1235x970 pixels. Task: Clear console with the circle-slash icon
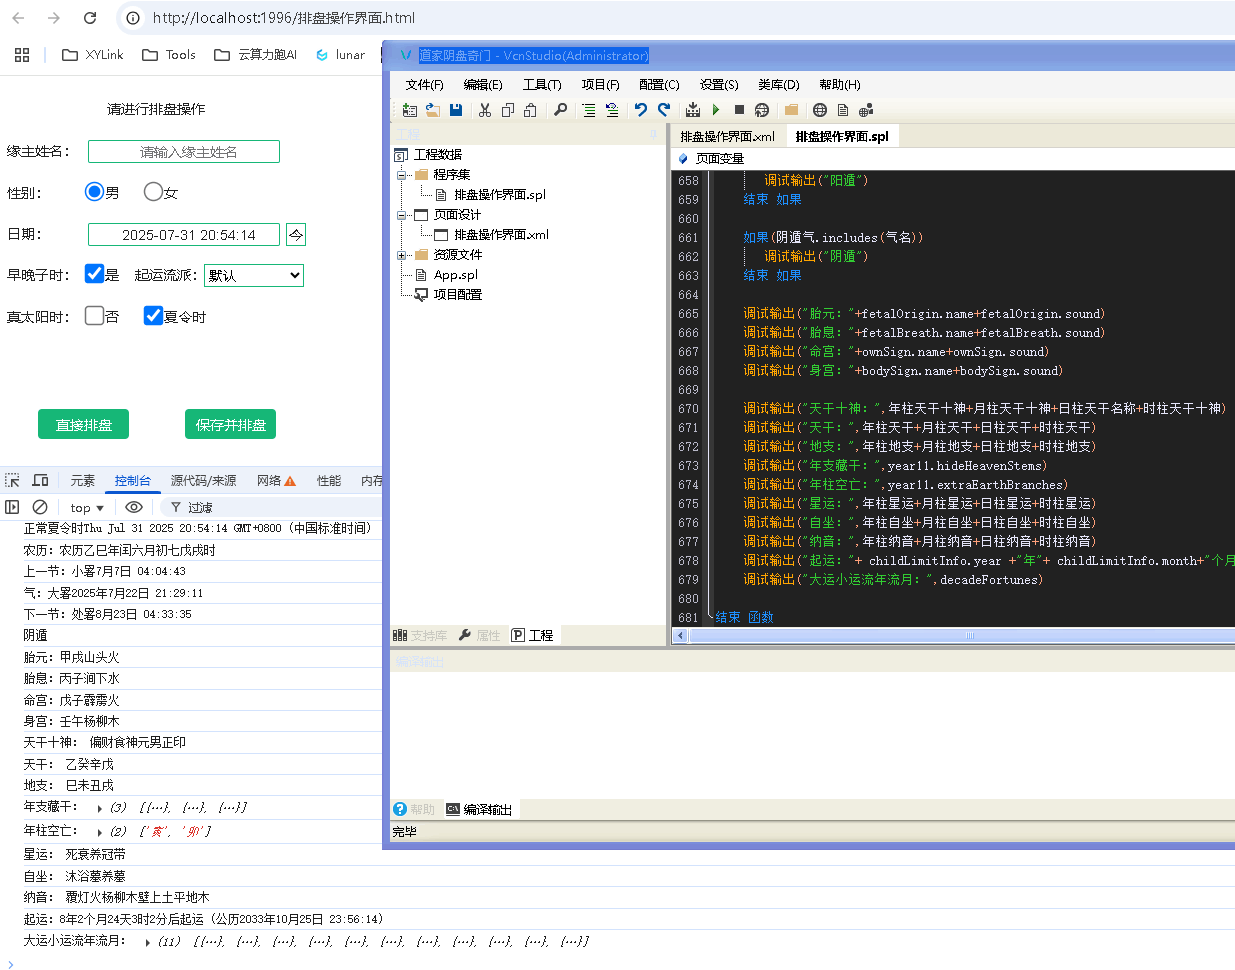pyautogui.click(x=40, y=507)
